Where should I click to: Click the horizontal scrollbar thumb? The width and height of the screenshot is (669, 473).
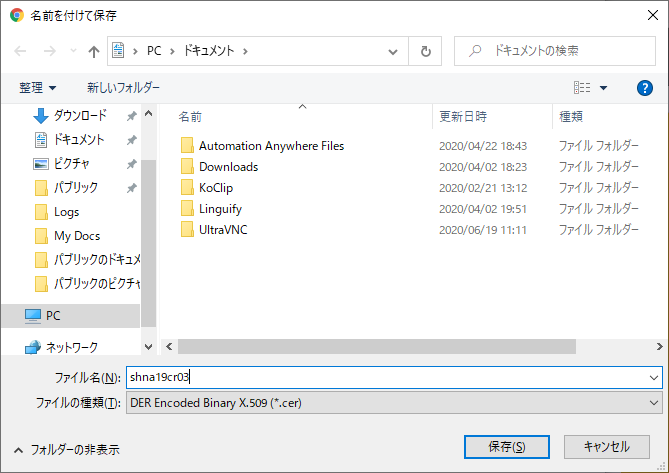377,346
